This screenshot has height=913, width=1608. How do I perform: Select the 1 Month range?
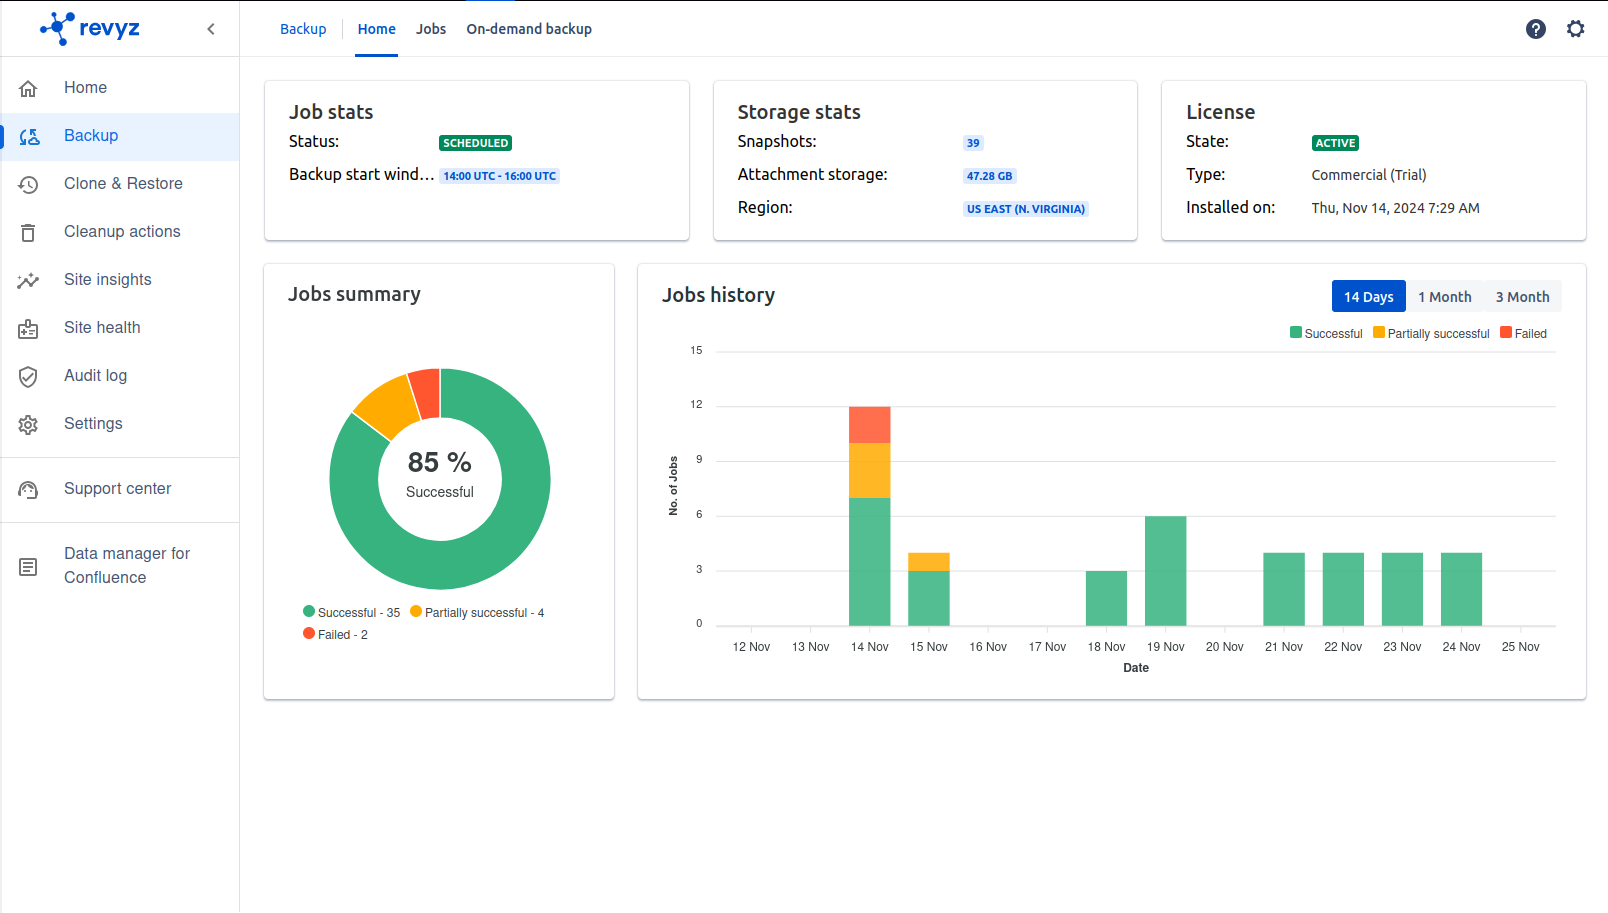tap(1445, 296)
